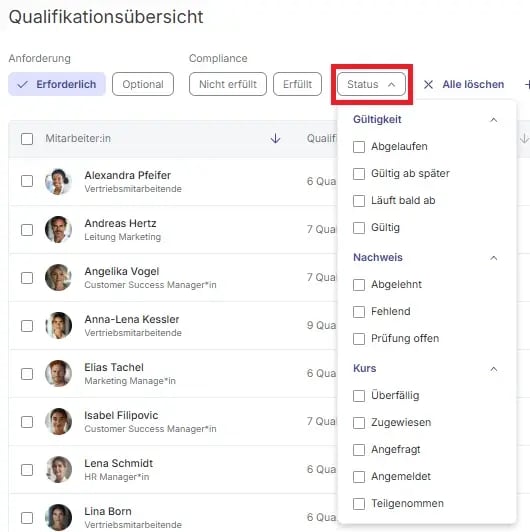Check the box next to Angelika Vogel
This screenshot has width=530, height=532.
pos(27,278)
